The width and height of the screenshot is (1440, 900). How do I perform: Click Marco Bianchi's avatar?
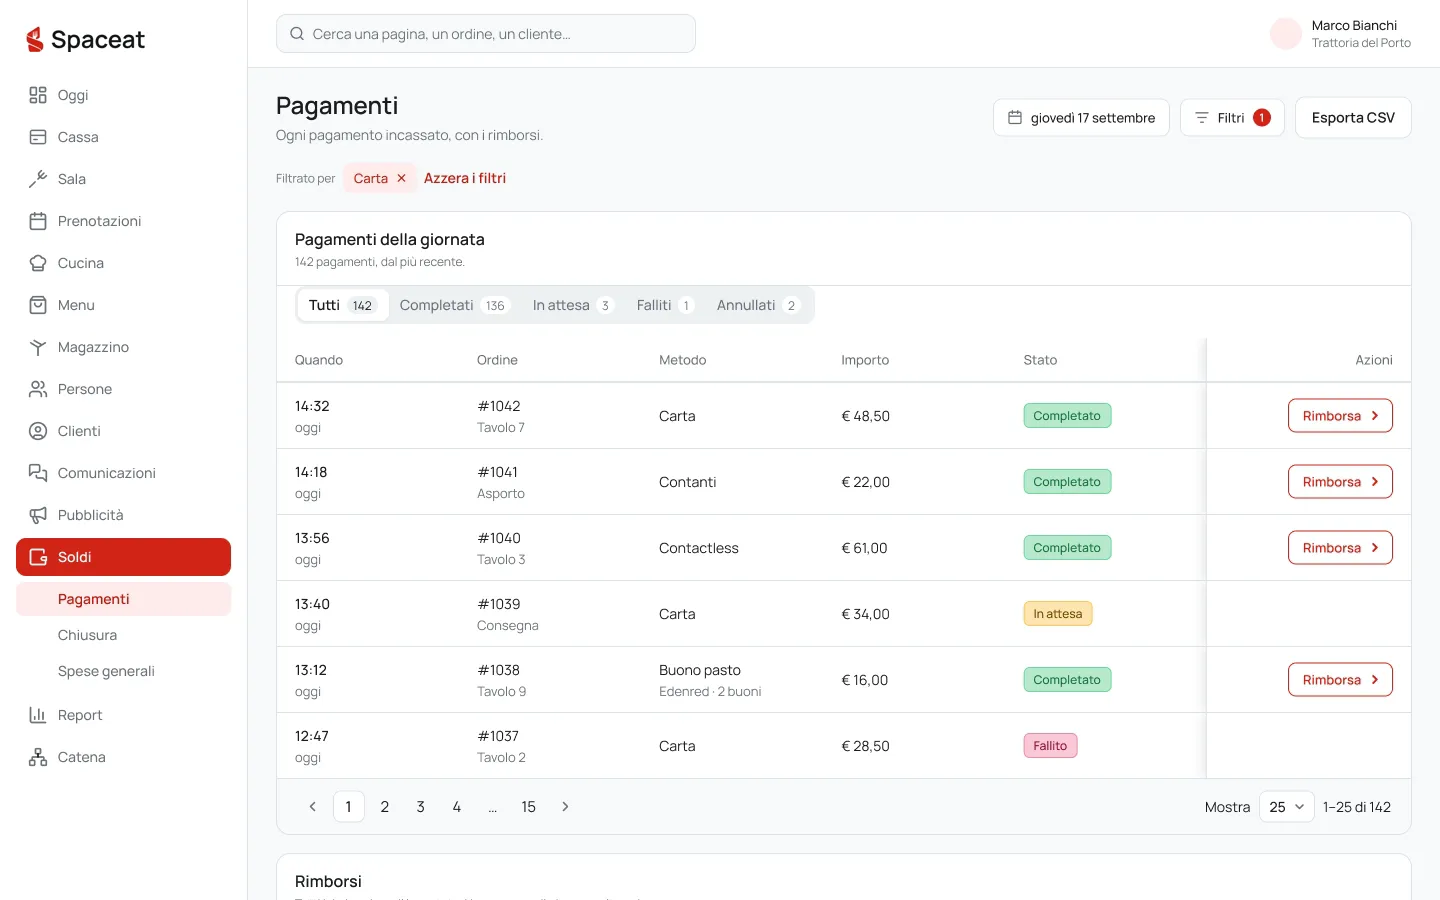(x=1286, y=34)
